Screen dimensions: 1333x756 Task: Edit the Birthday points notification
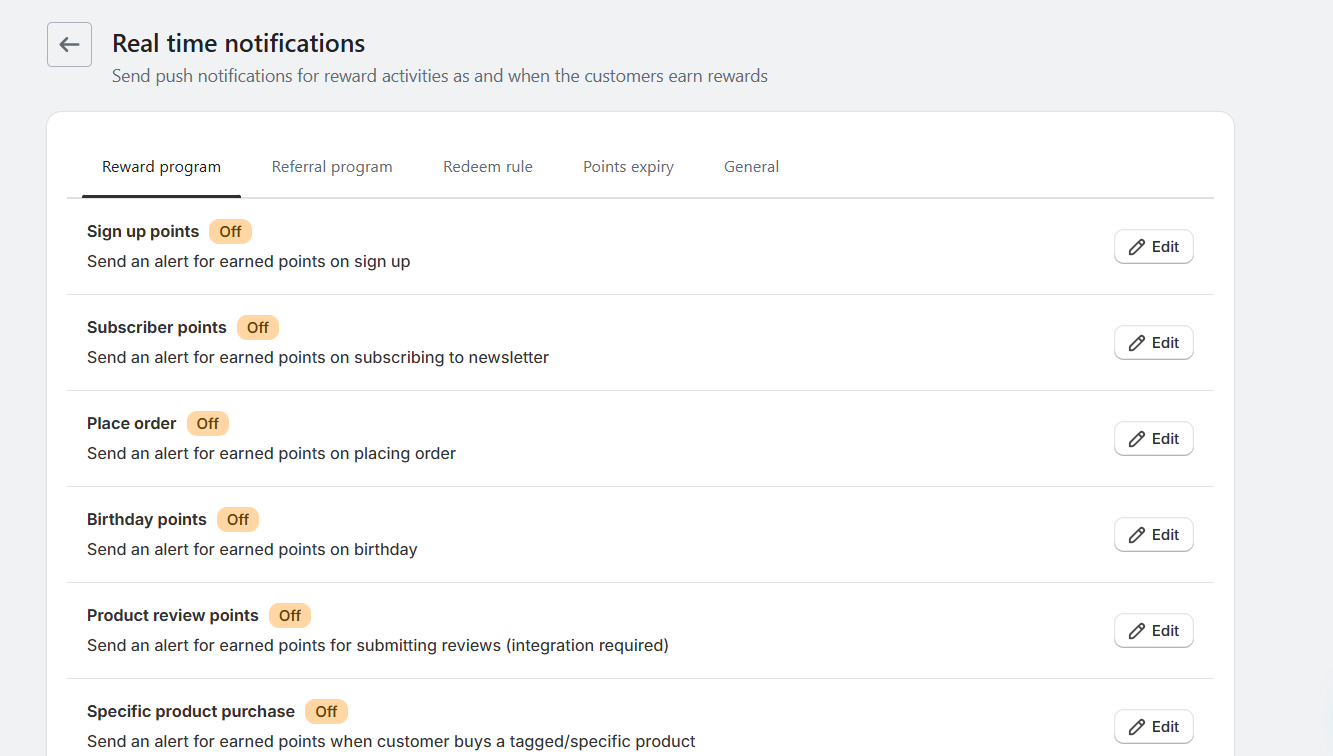(x=1153, y=535)
